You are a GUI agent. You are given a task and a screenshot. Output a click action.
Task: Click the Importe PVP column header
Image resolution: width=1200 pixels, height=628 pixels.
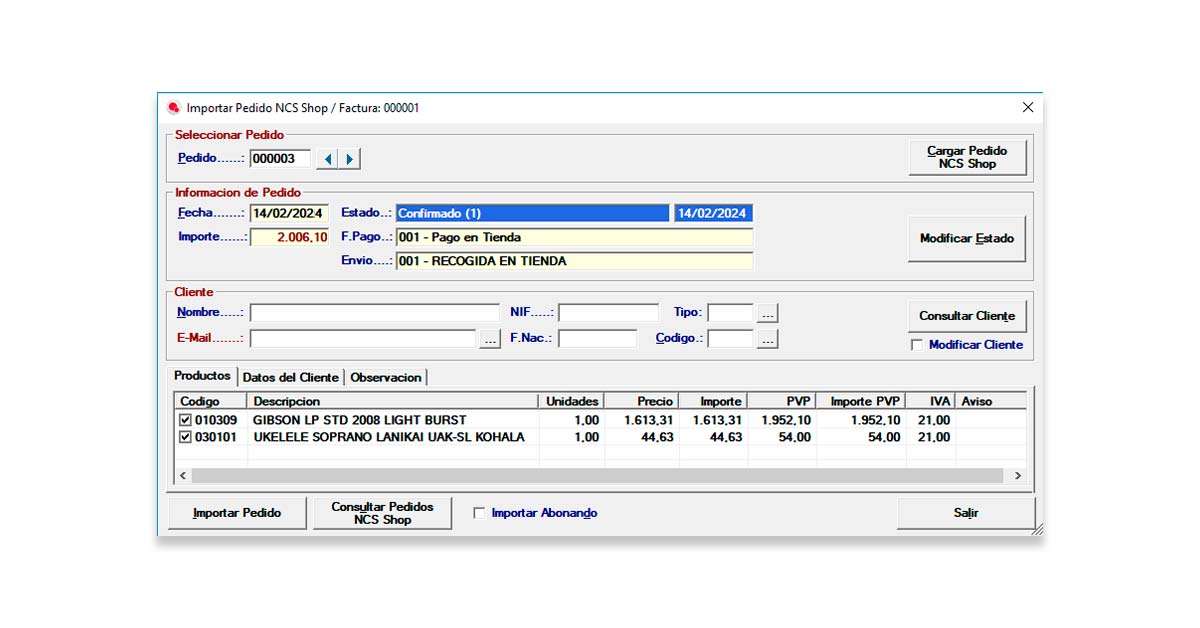[862, 401]
